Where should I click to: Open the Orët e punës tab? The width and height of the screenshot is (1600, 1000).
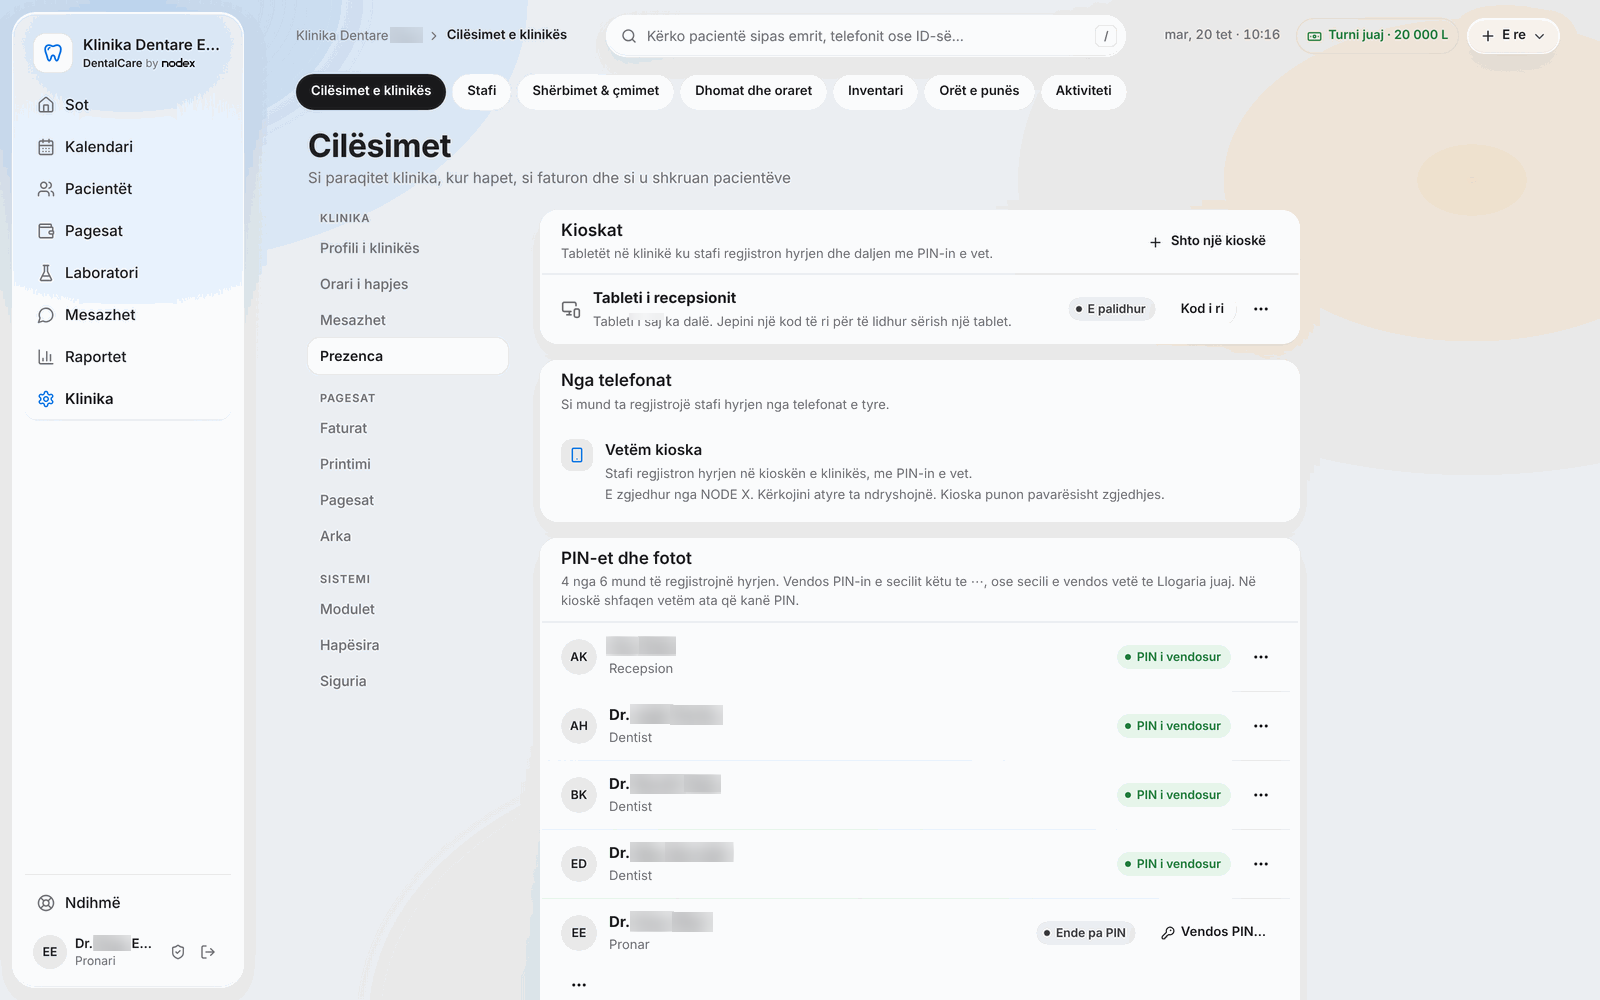tap(979, 91)
